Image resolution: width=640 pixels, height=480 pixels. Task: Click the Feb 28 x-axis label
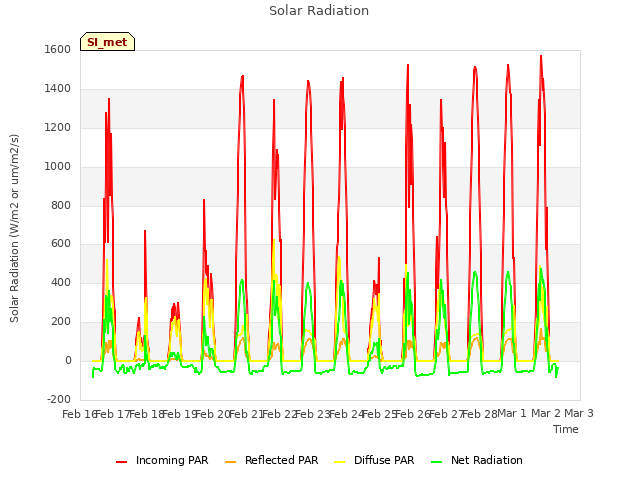480,414
